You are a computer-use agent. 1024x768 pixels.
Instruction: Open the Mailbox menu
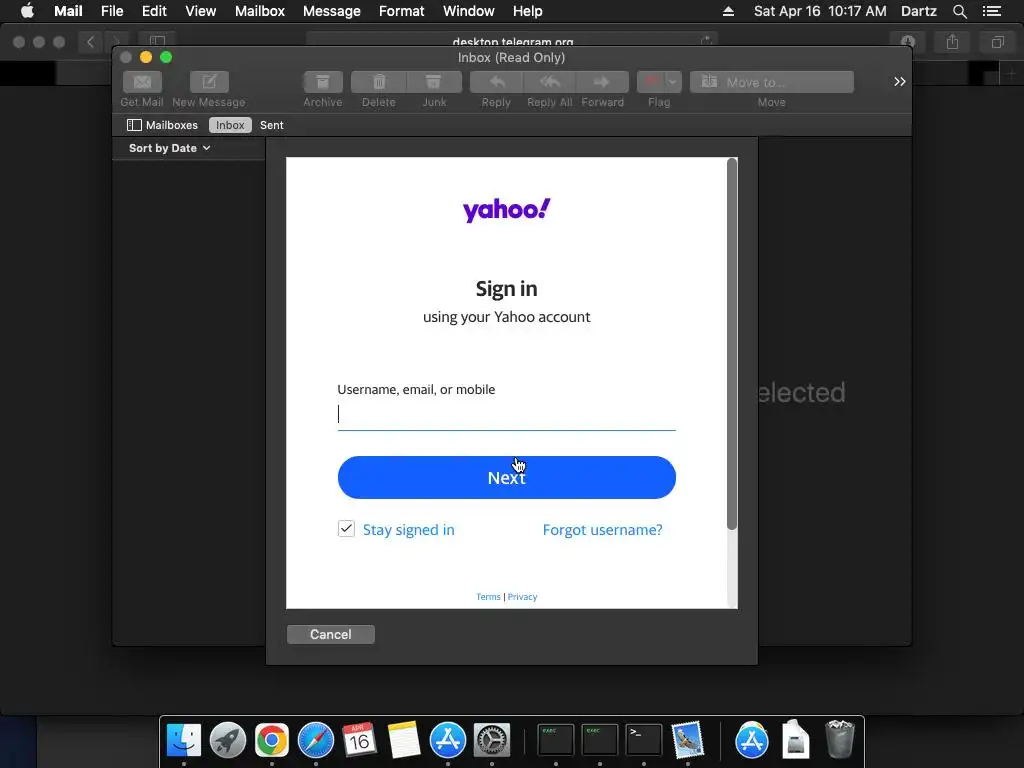[x=260, y=11]
